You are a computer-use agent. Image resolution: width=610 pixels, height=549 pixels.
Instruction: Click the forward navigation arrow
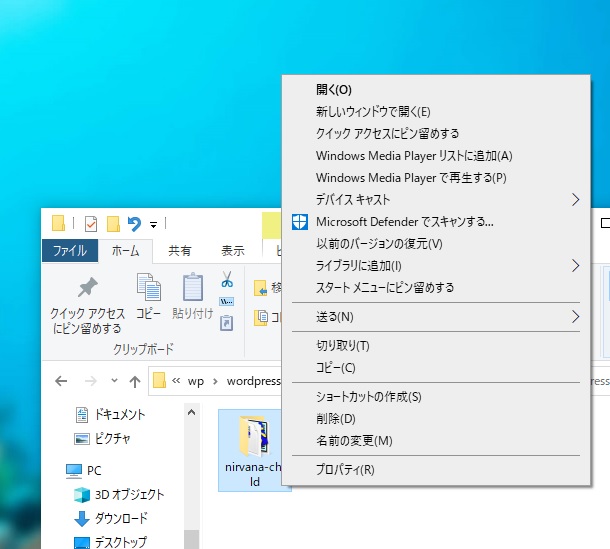click(91, 381)
